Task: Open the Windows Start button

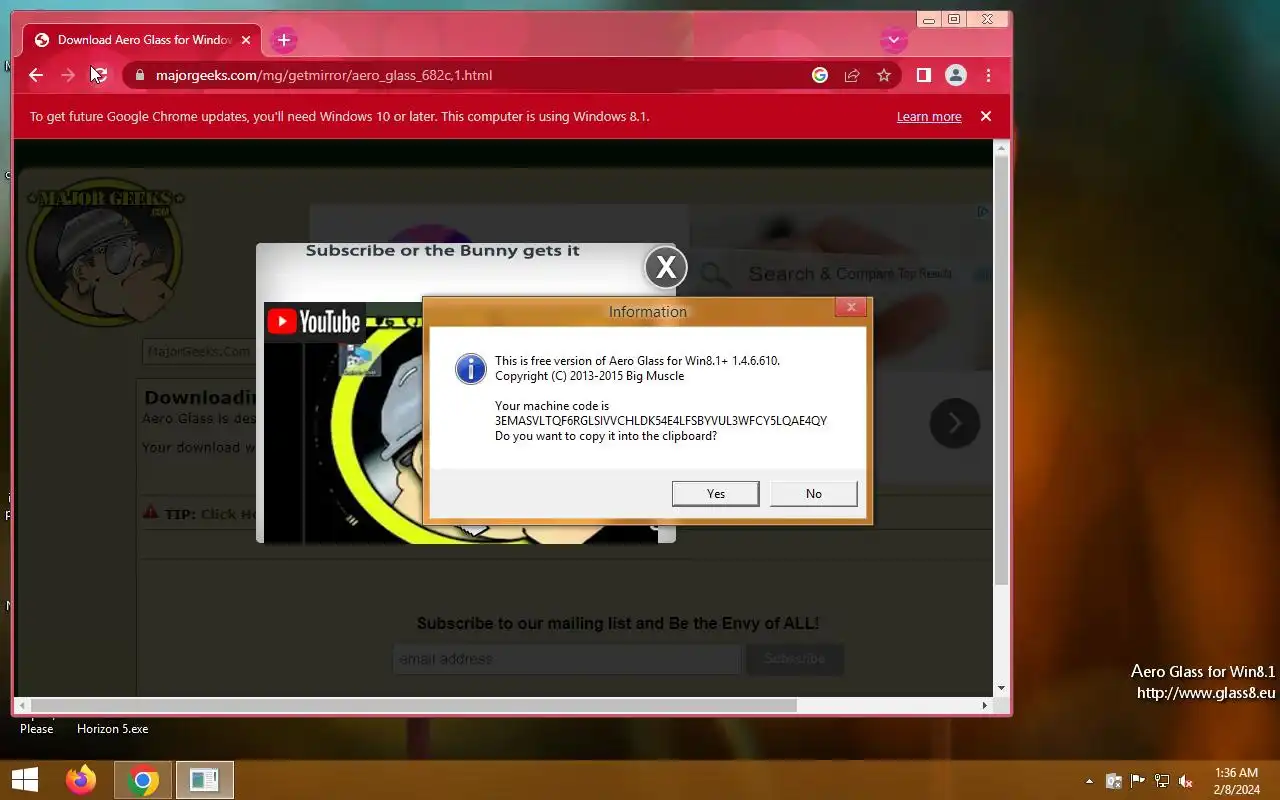Action: (x=25, y=780)
